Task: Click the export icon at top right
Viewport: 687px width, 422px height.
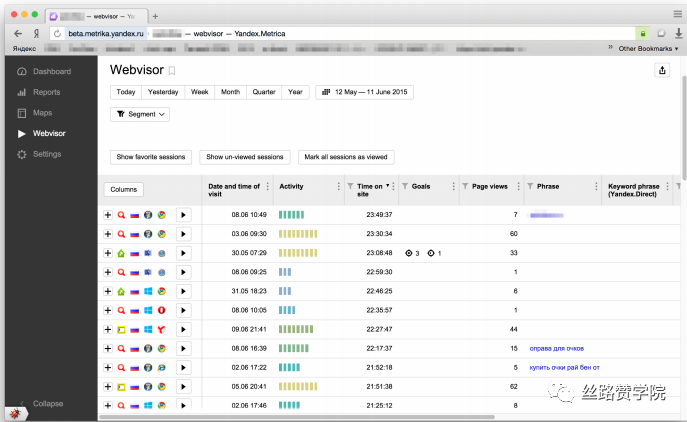Action: coord(662,70)
